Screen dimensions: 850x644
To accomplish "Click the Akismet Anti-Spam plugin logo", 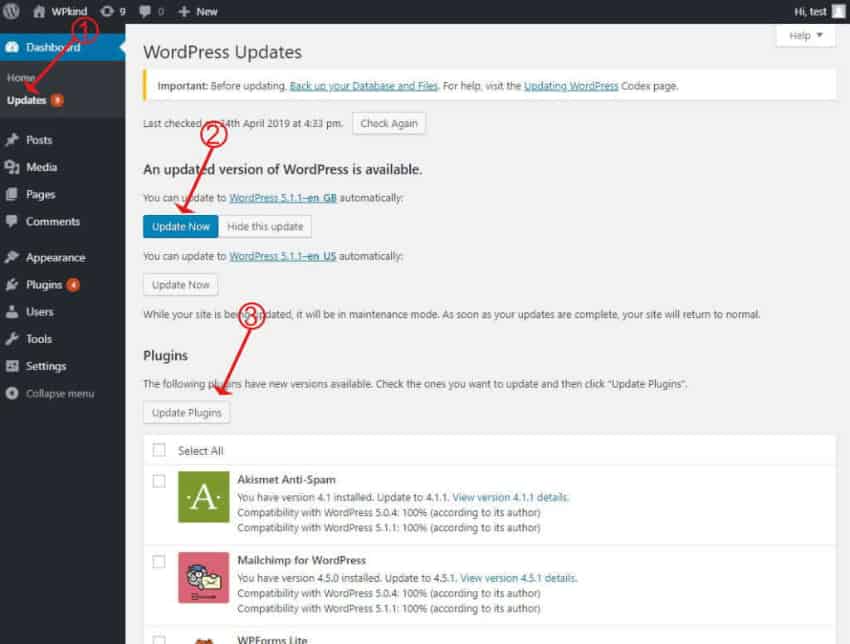I will click(204, 497).
